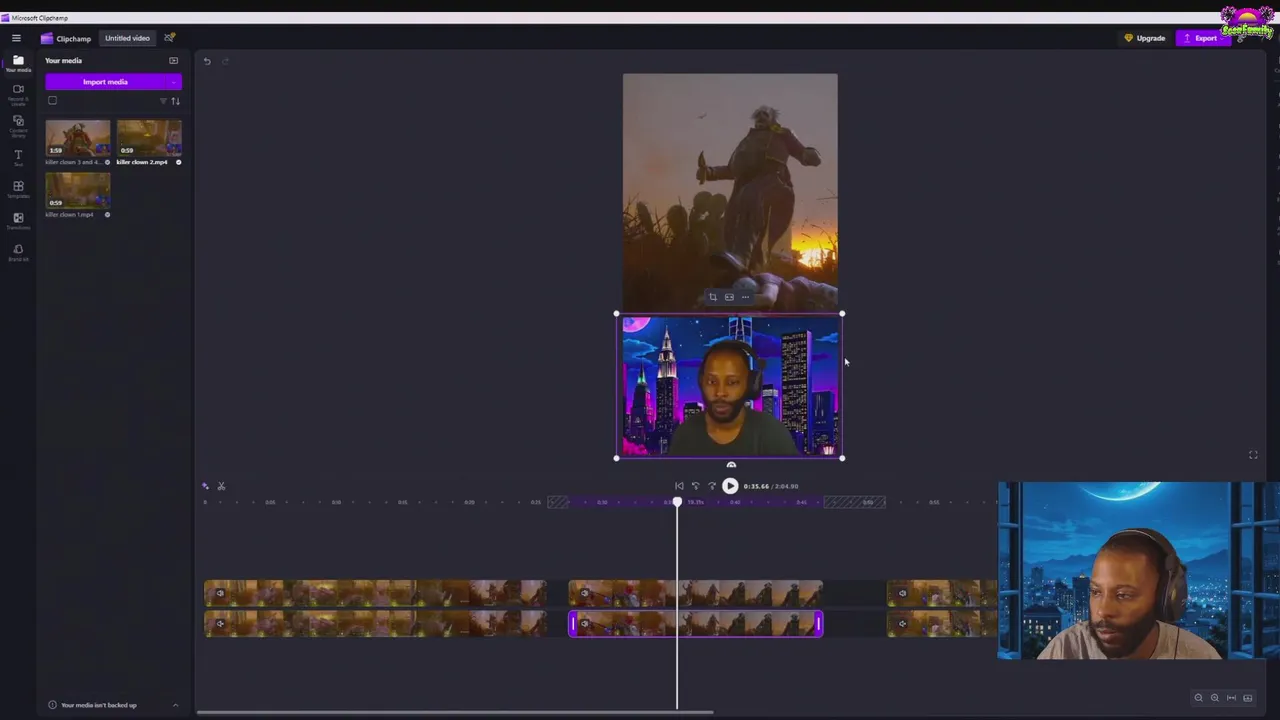Select killer clown 3 and 4 thumbnail
This screenshot has width=1280, height=720.
78,138
